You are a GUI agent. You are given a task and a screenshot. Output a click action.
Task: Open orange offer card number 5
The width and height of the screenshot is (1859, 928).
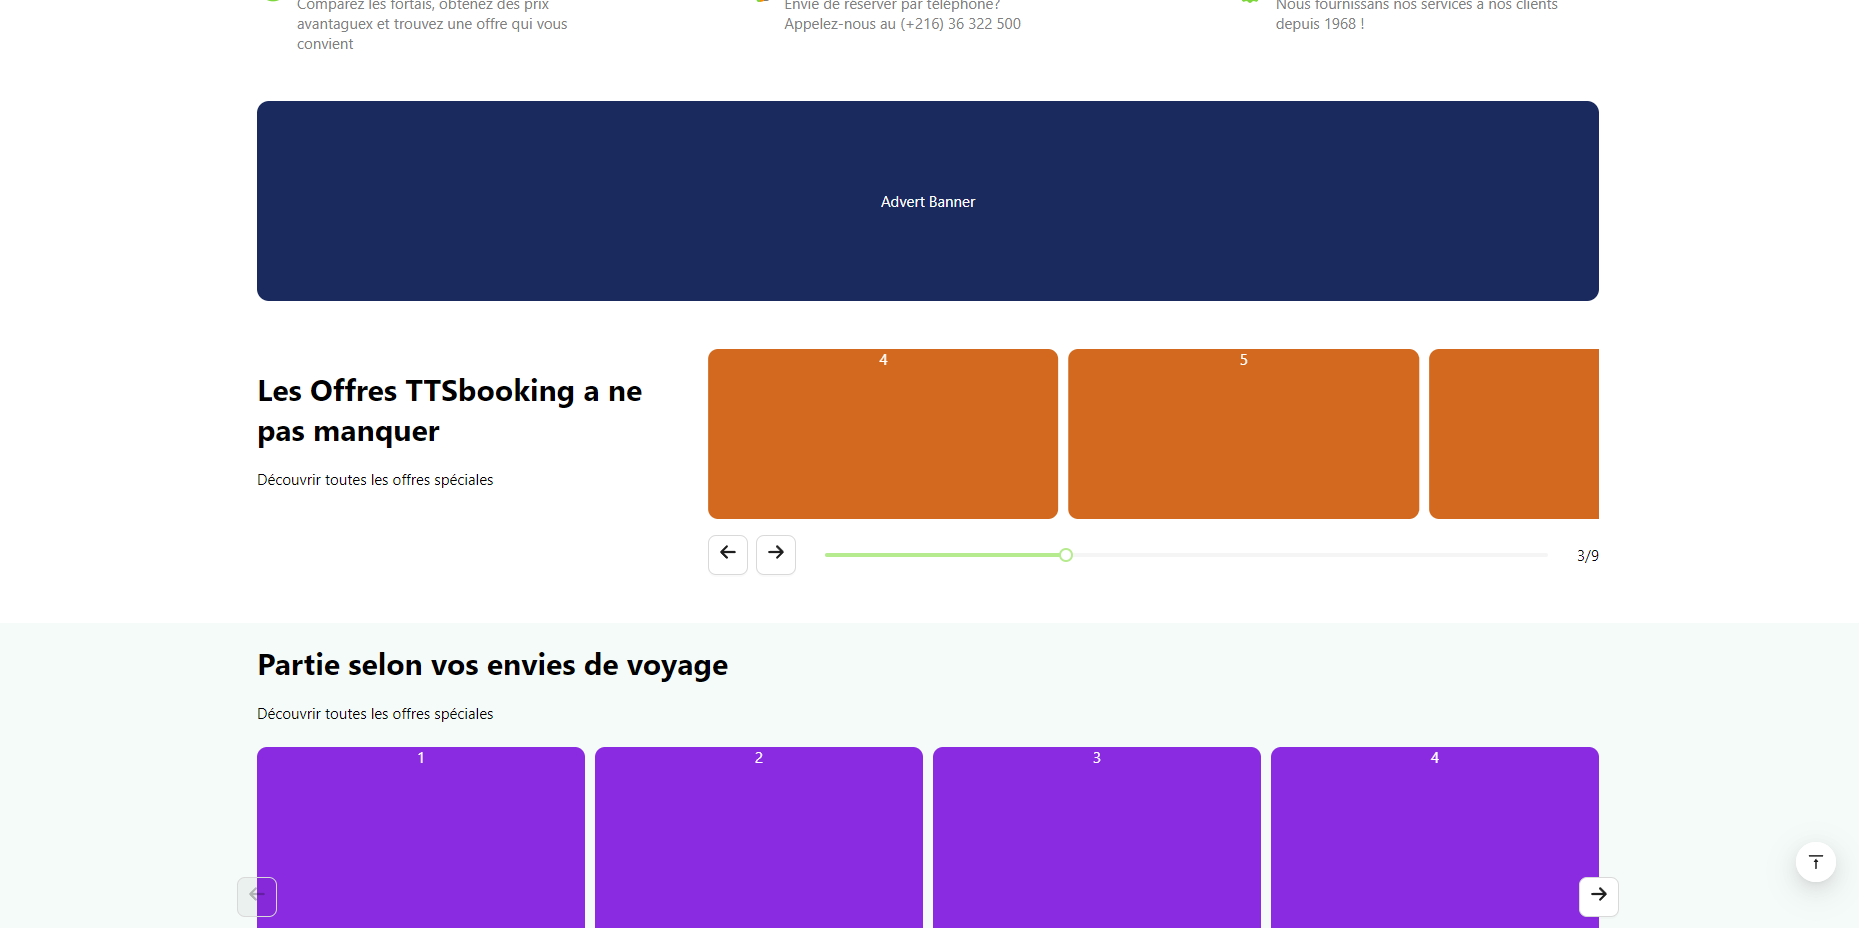1243,434
